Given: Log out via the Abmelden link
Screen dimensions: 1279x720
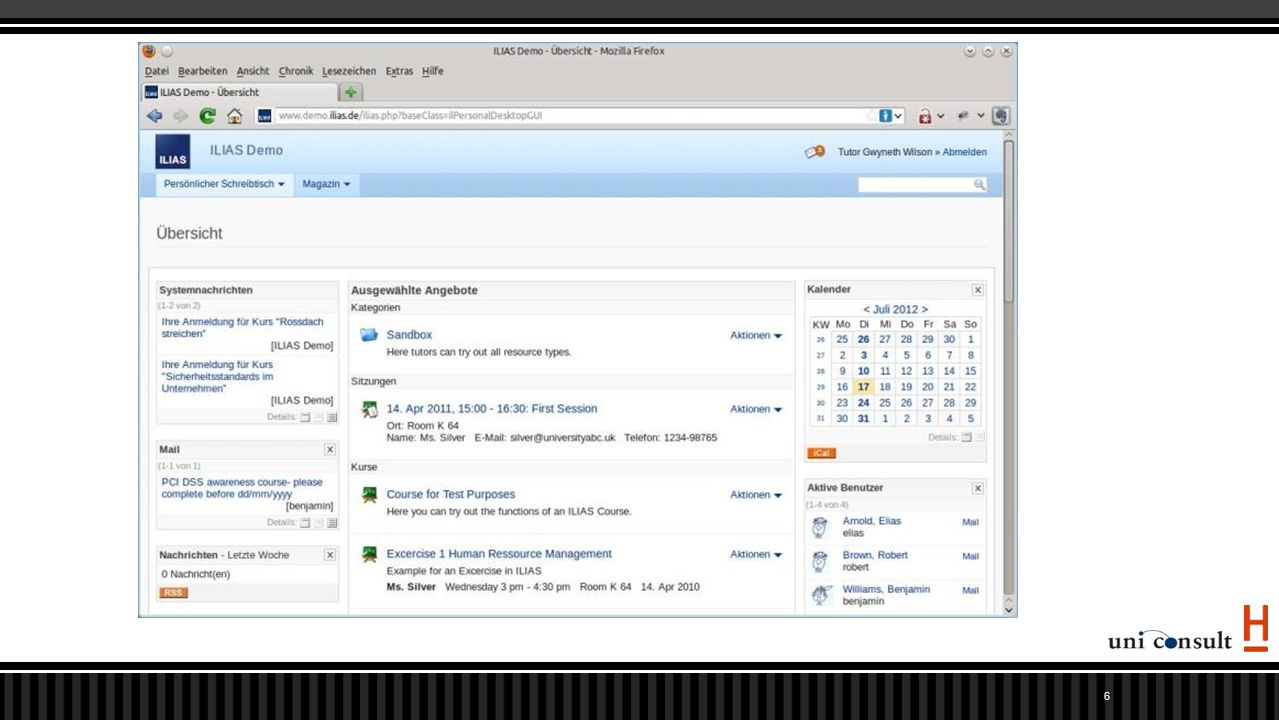Looking at the screenshot, I should click(964, 152).
